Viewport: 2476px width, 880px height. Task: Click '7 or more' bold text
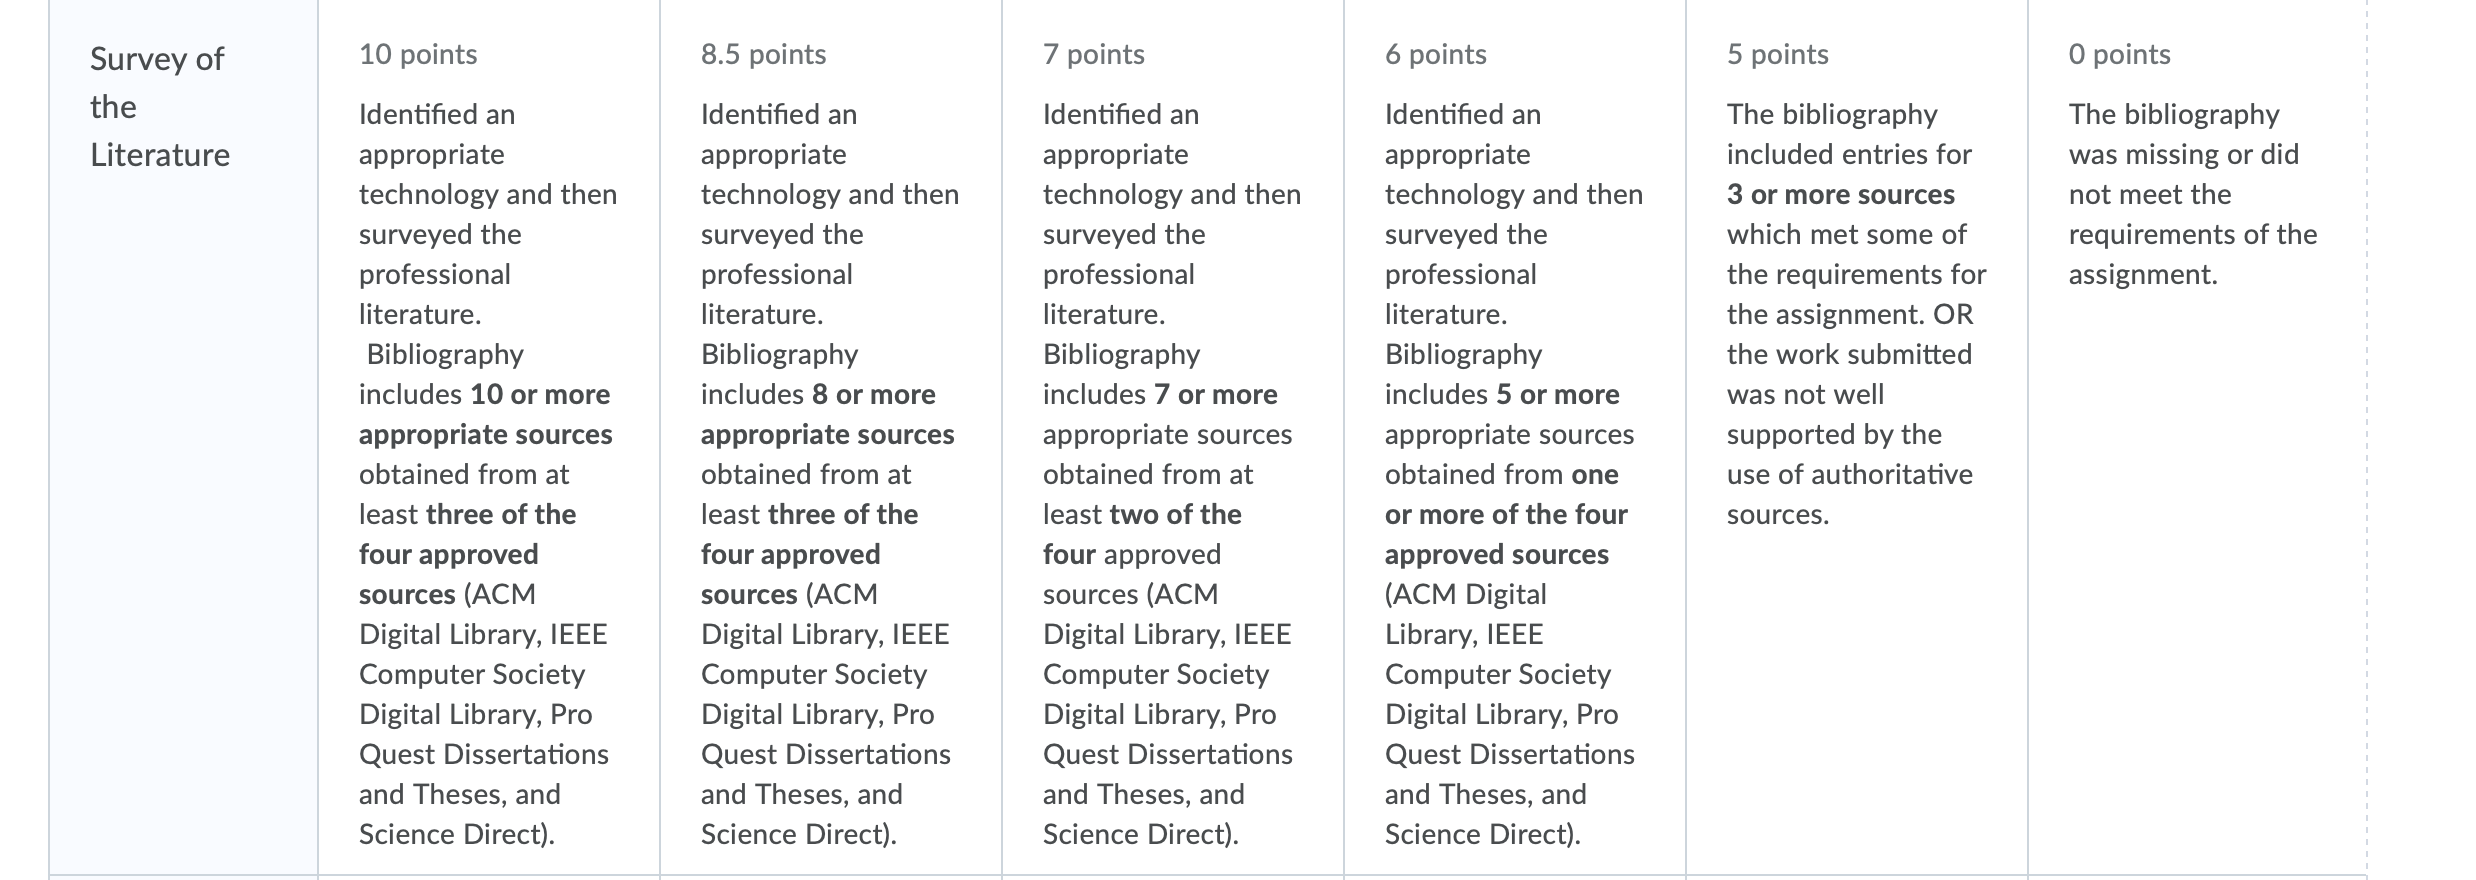(1215, 394)
